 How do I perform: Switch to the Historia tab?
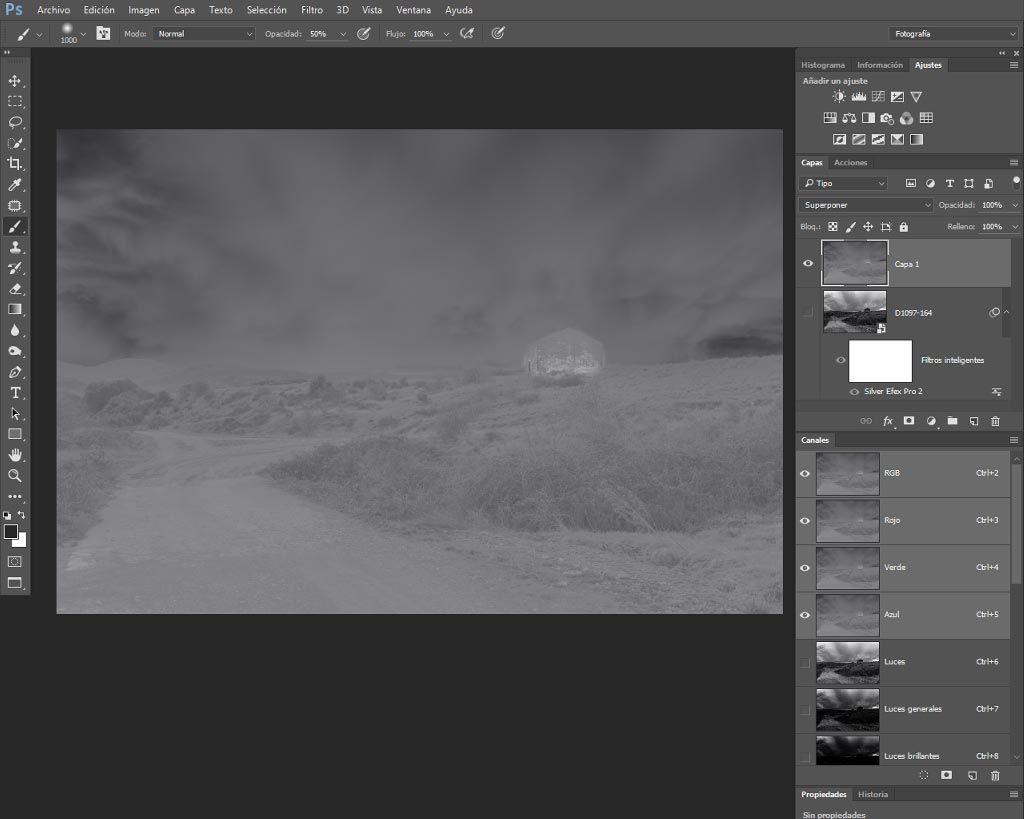pyautogui.click(x=872, y=794)
